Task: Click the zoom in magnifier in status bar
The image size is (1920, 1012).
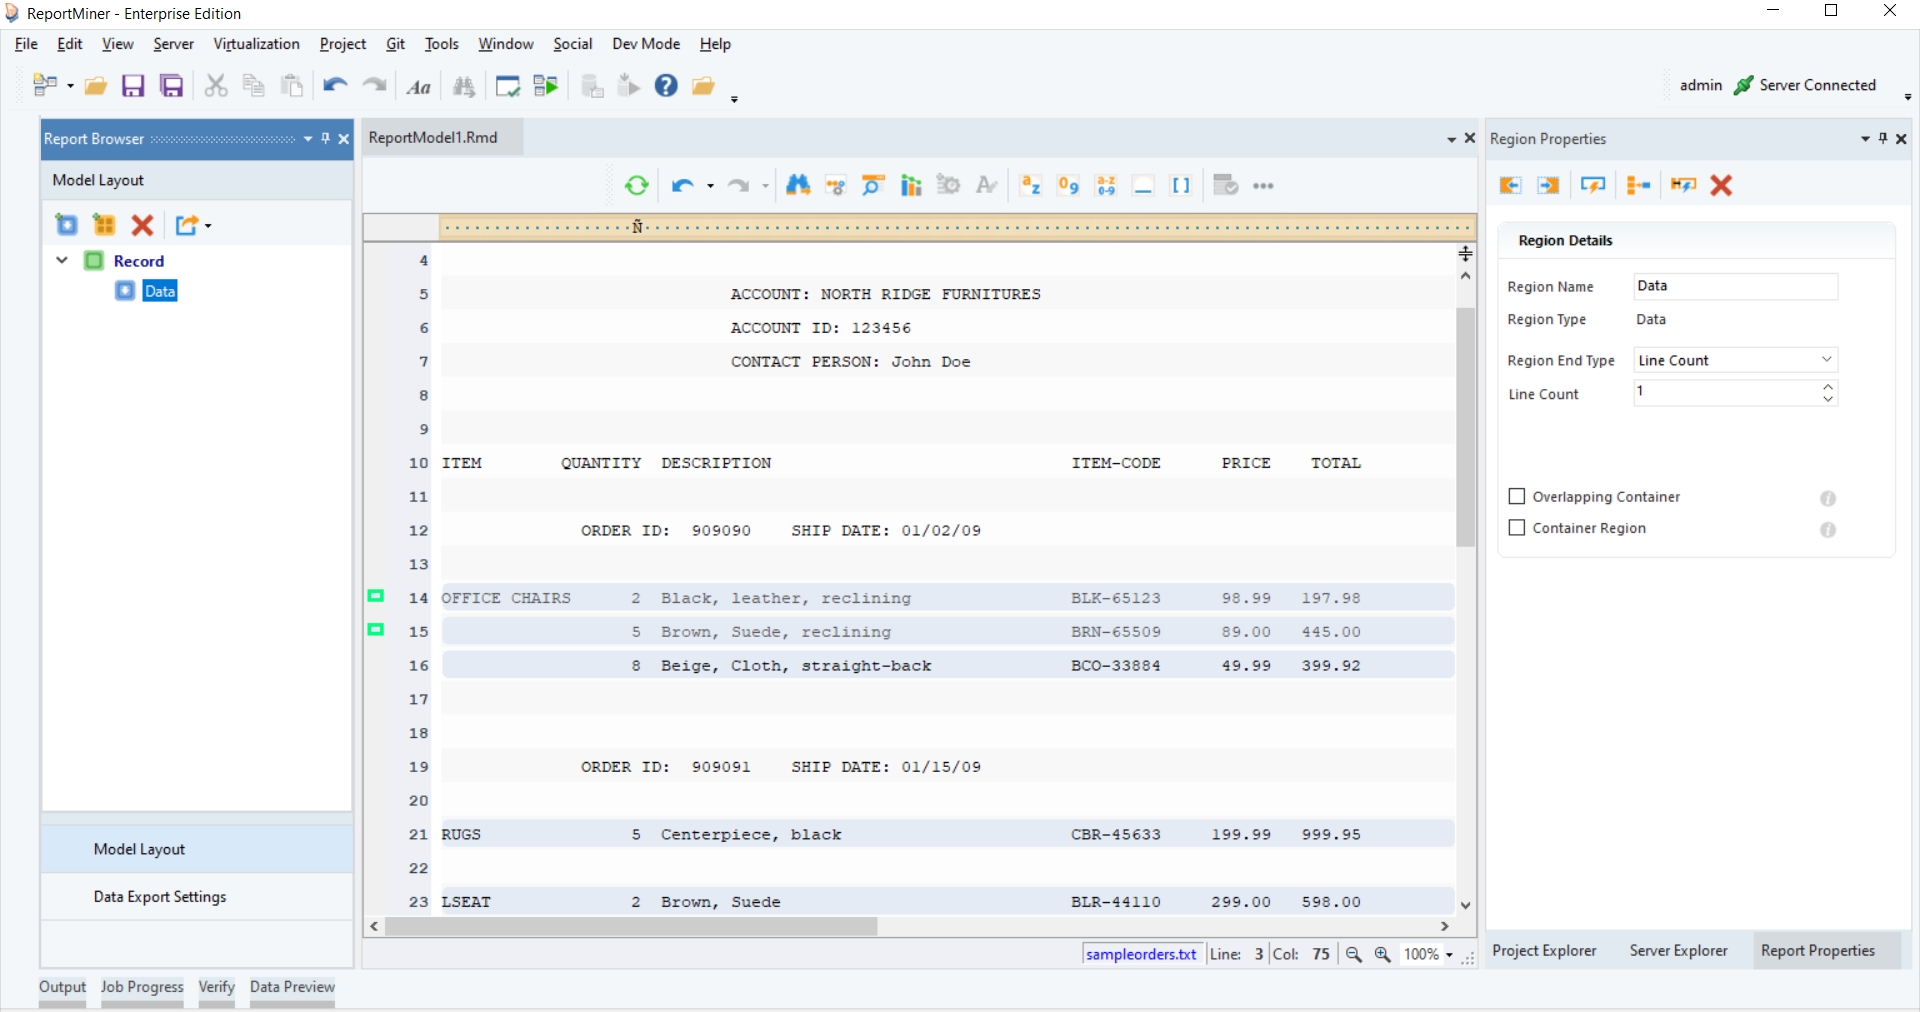Action: 1383,955
